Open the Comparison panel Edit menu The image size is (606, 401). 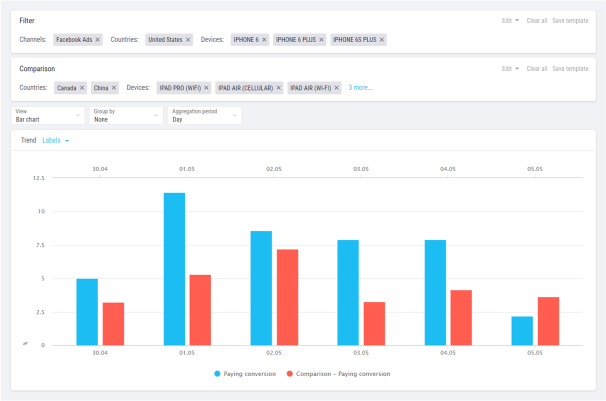pos(509,69)
